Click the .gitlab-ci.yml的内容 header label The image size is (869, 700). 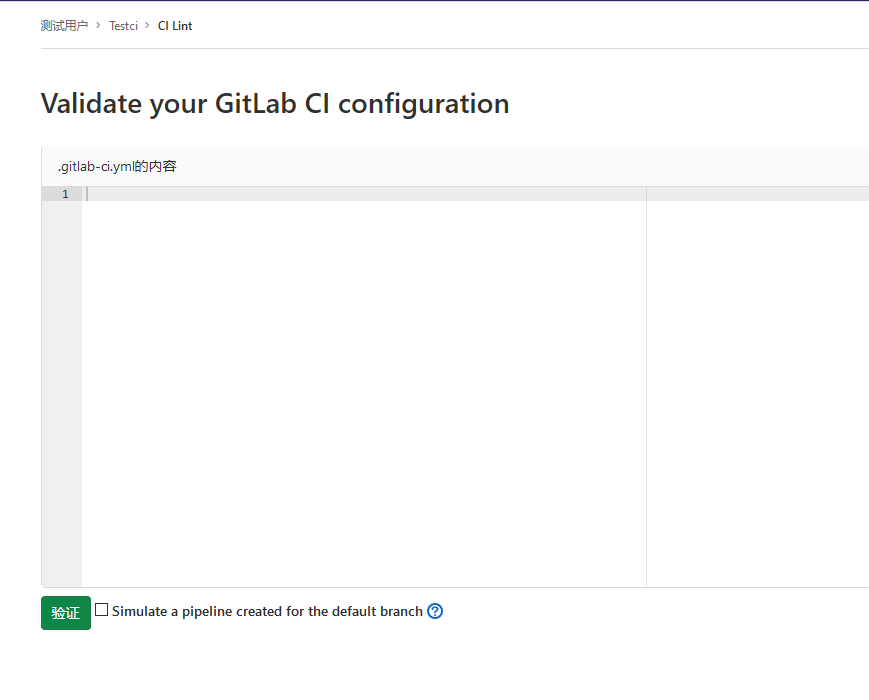[117, 166]
